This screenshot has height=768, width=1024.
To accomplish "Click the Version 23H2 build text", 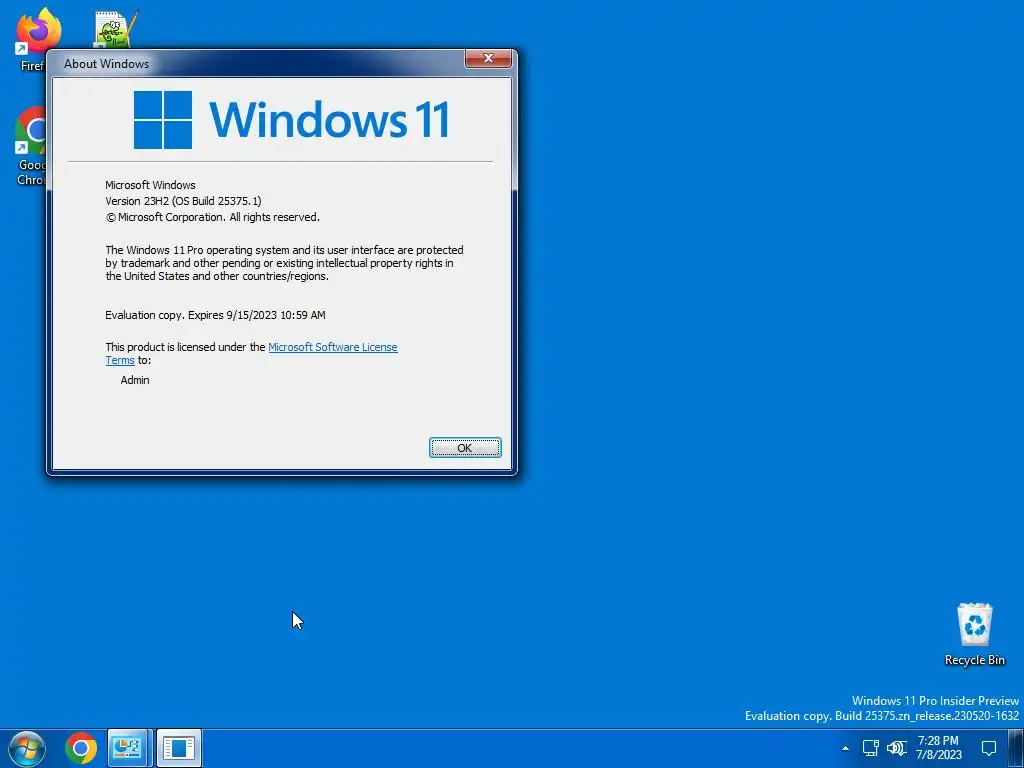I will [x=184, y=201].
